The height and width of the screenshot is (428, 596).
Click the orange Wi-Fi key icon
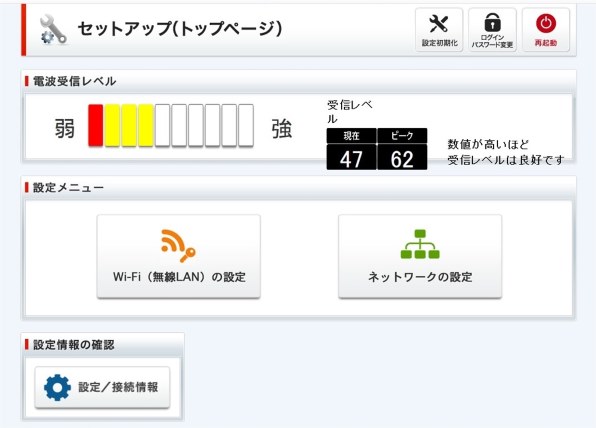[x=178, y=246]
